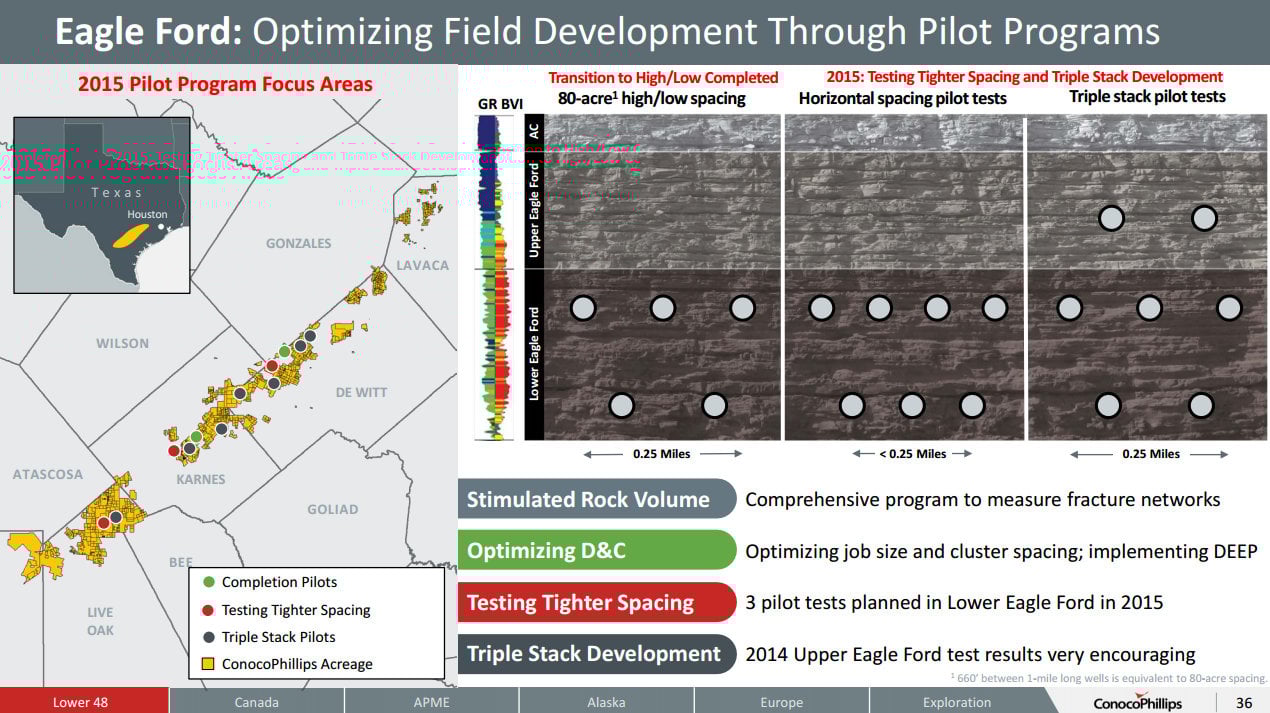
Task: Click the Triple Stack Development dark banner
Action: click(596, 655)
